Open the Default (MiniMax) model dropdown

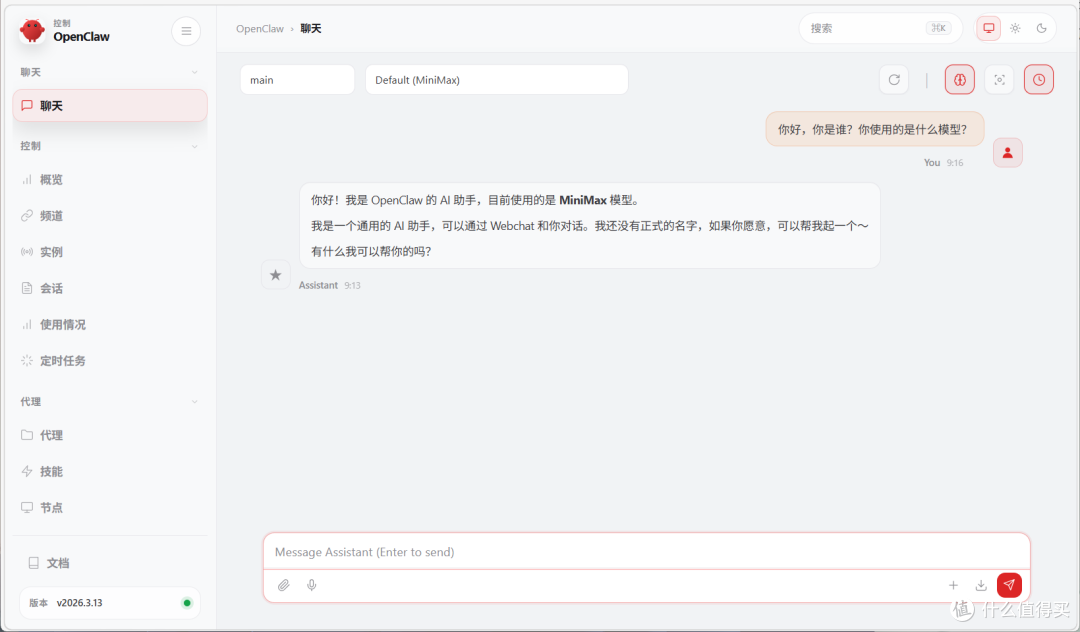pos(497,80)
